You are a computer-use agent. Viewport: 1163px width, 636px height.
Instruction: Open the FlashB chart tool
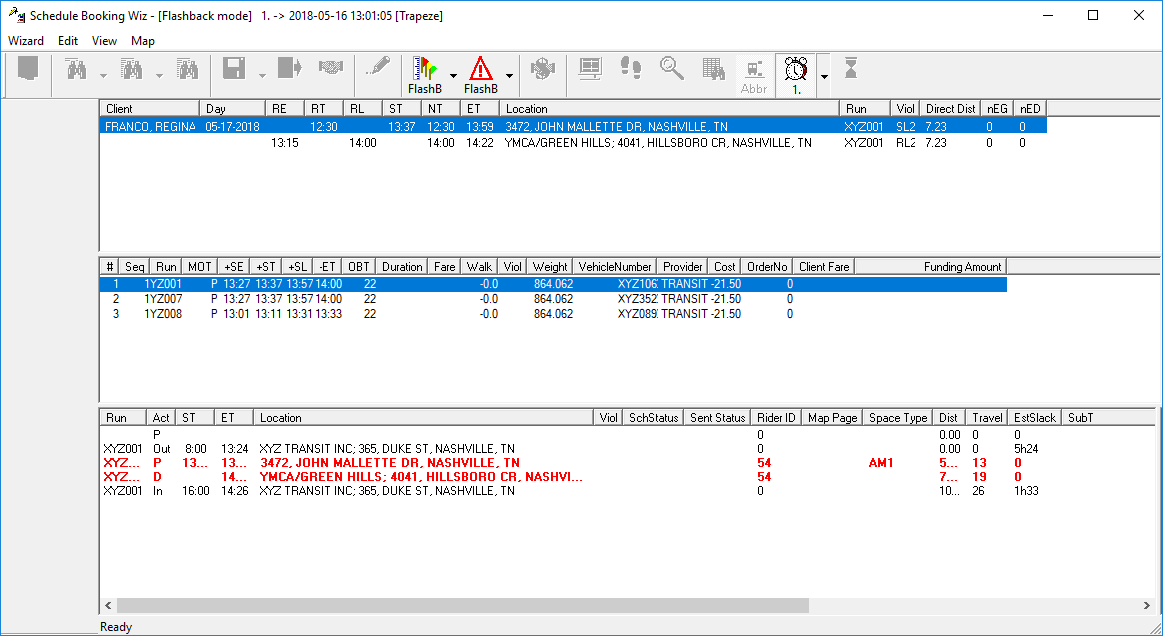click(424, 68)
